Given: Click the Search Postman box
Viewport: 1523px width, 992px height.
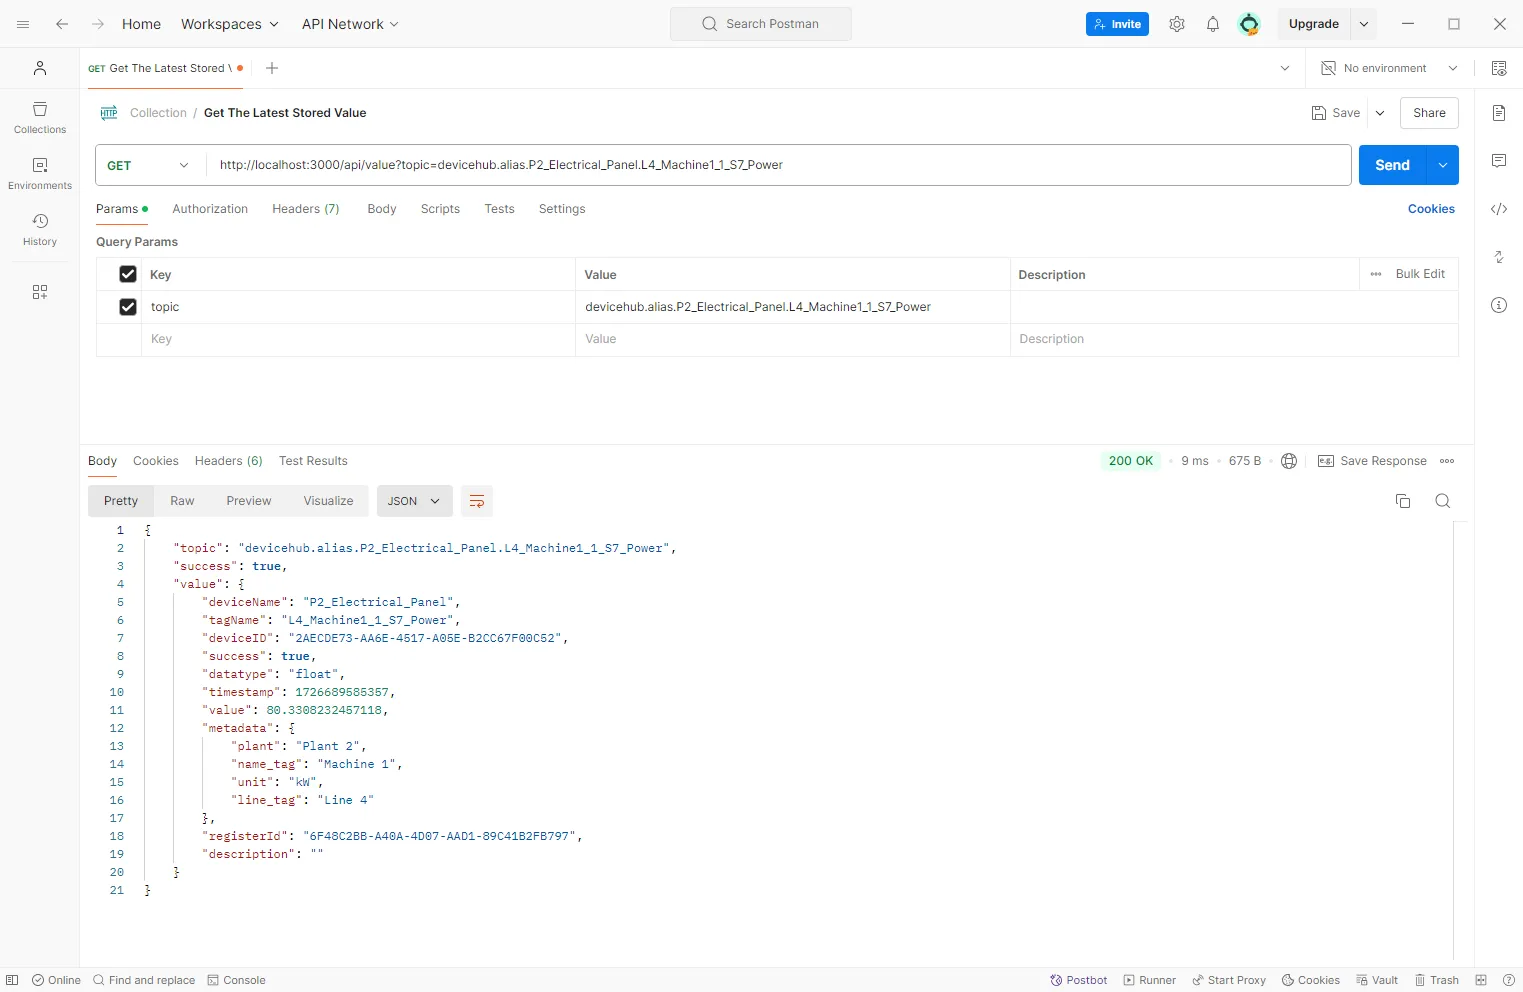Looking at the screenshot, I should point(761,24).
